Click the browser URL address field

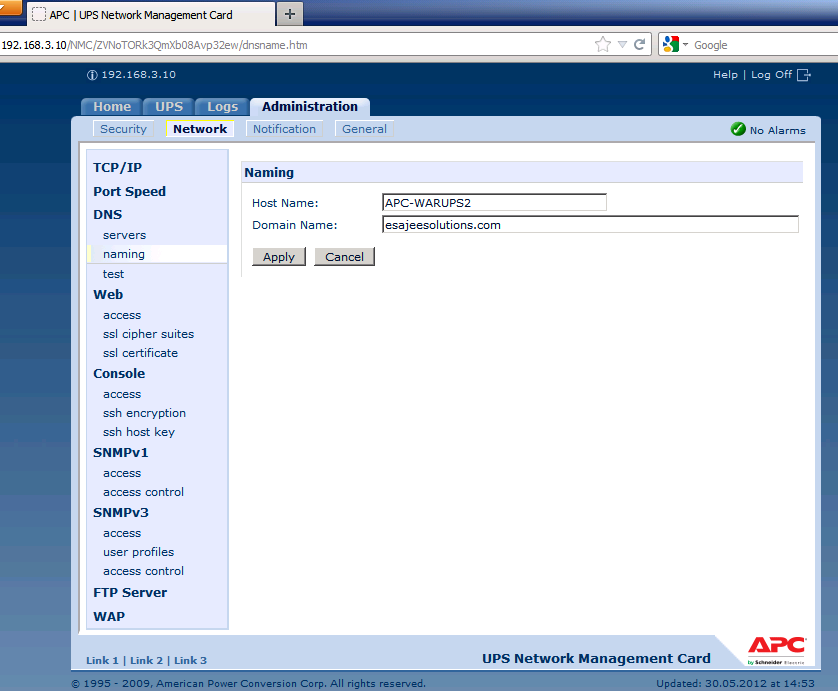(x=297, y=45)
